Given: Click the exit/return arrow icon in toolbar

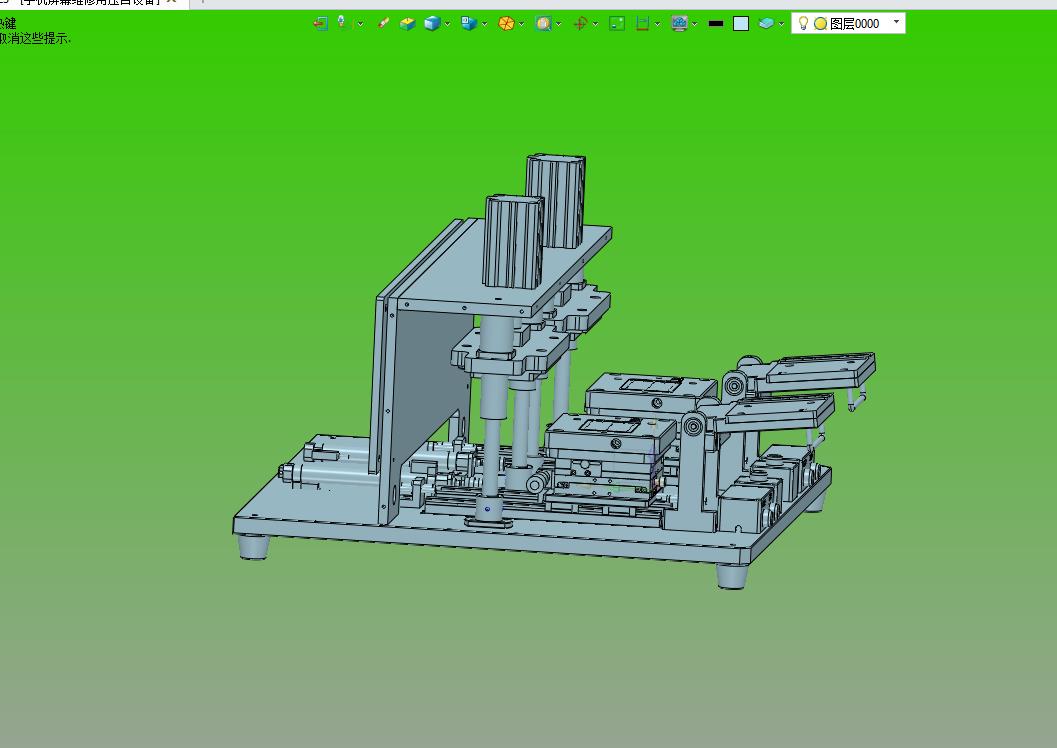Looking at the screenshot, I should (x=320, y=24).
